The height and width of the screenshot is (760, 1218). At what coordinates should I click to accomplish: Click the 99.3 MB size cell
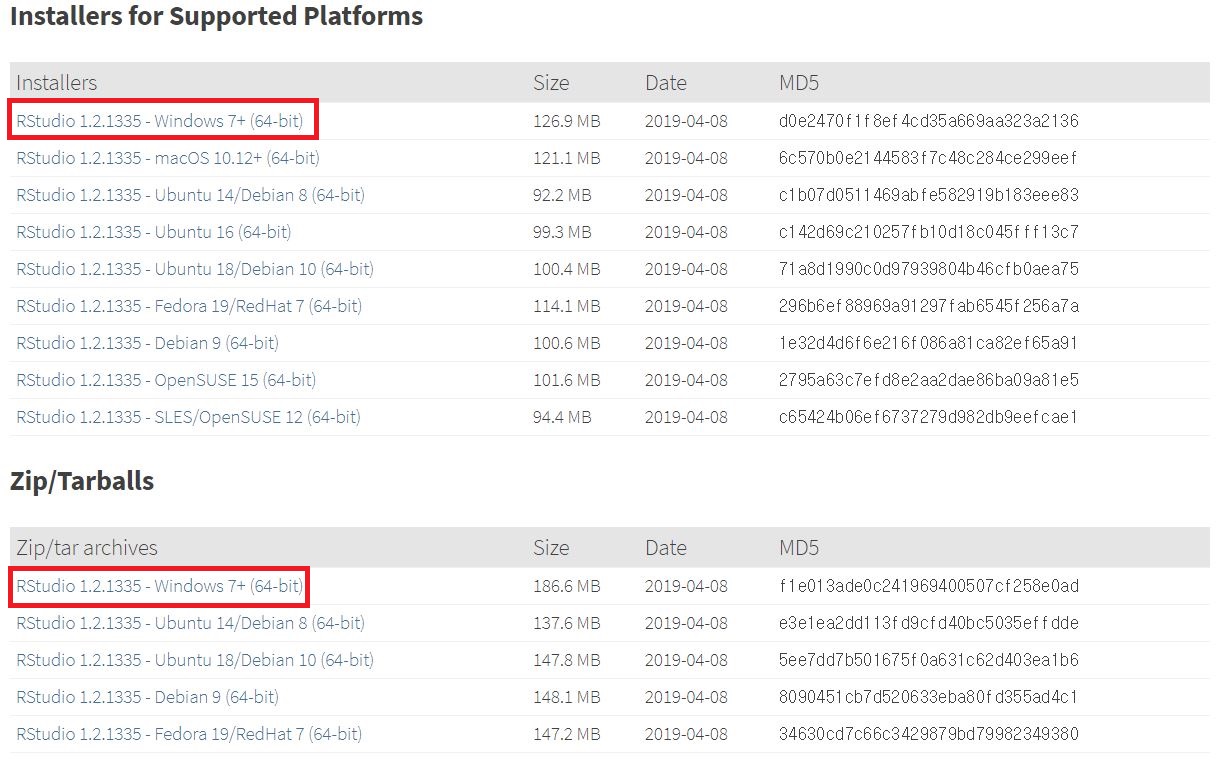tap(562, 232)
